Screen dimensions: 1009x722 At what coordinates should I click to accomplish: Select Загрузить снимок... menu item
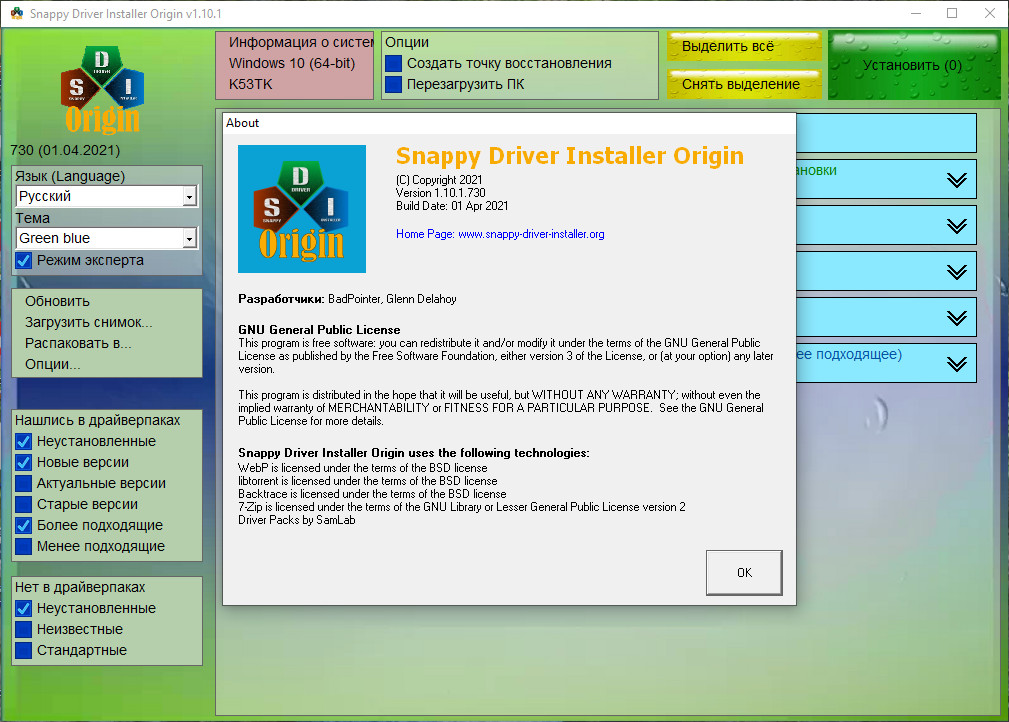(x=89, y=322)
